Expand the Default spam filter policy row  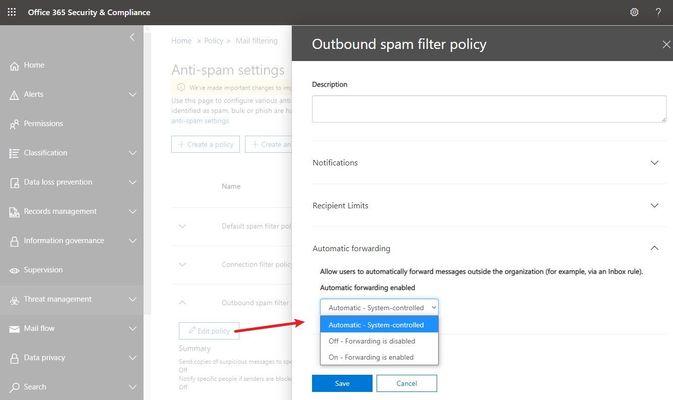(182, 226)
